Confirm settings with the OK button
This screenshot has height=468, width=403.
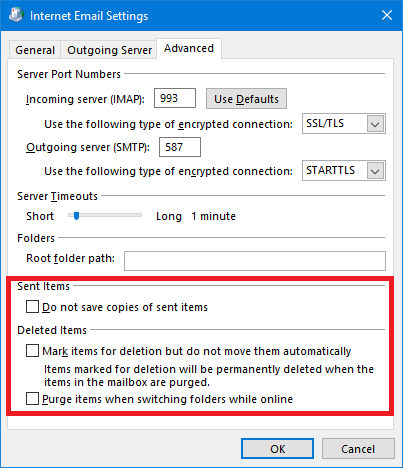[x=277, y=449]
